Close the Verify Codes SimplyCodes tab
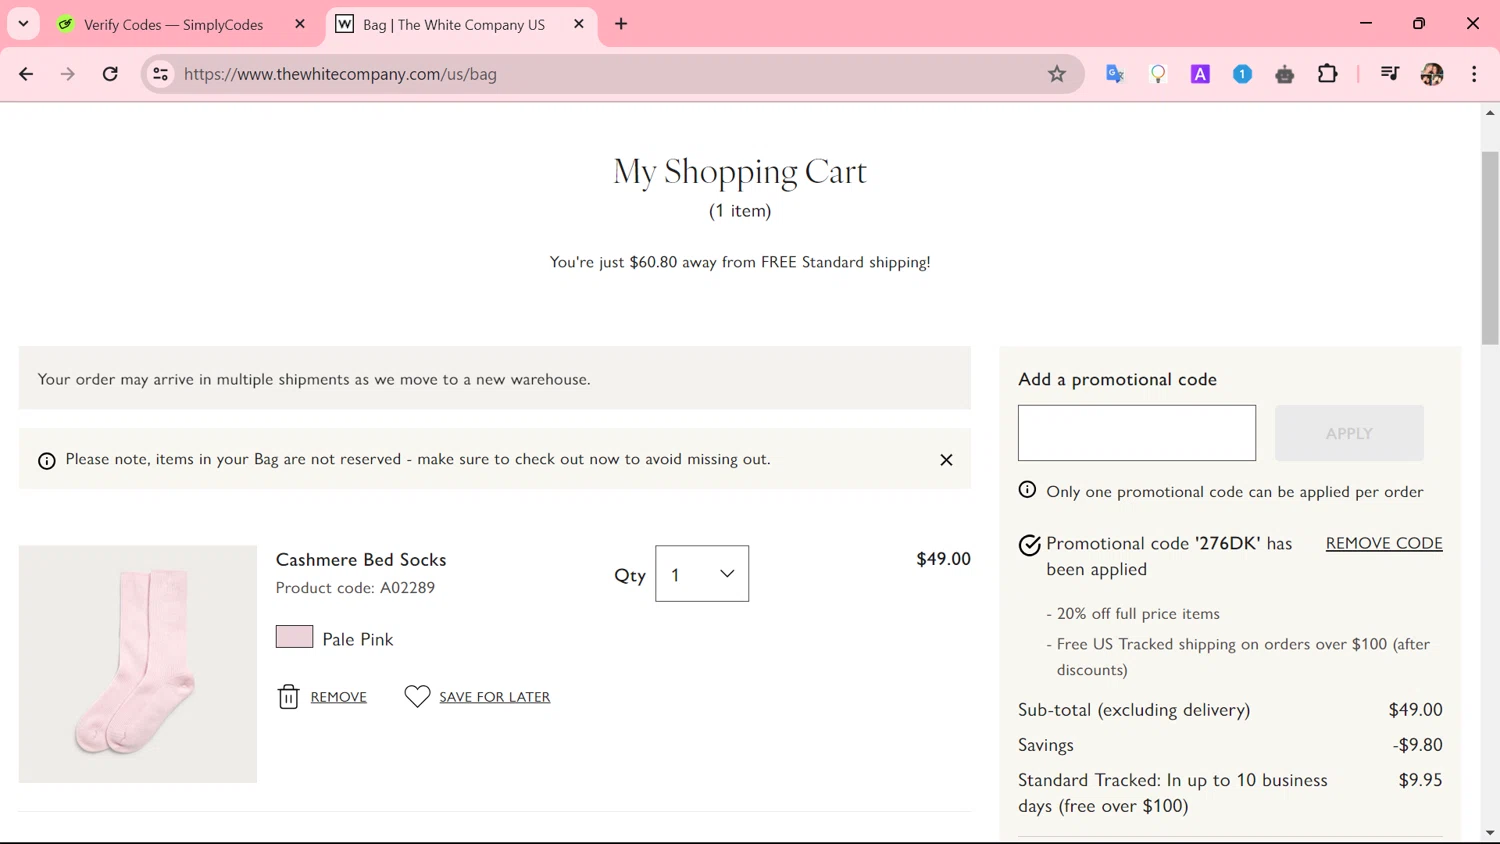Viewport: 1500px width, 844px height. (x=300, y=24)
